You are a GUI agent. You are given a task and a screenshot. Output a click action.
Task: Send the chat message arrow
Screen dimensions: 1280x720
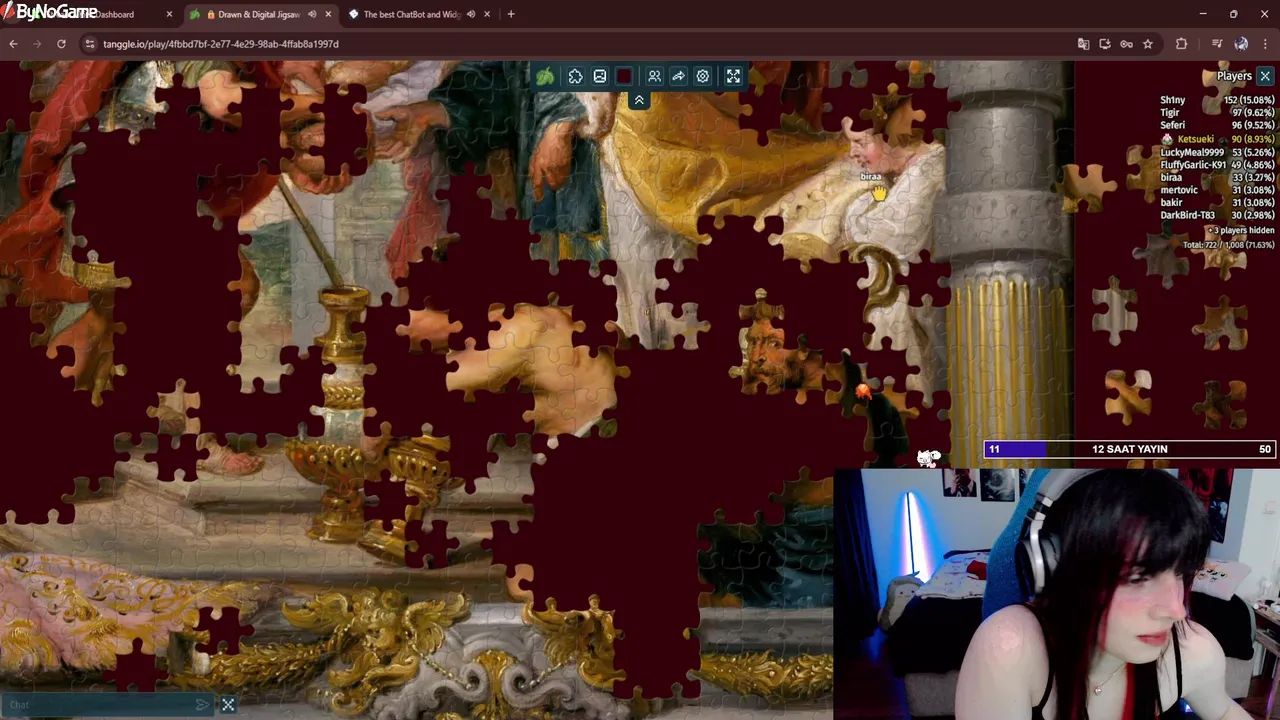(x=203, y=705)
